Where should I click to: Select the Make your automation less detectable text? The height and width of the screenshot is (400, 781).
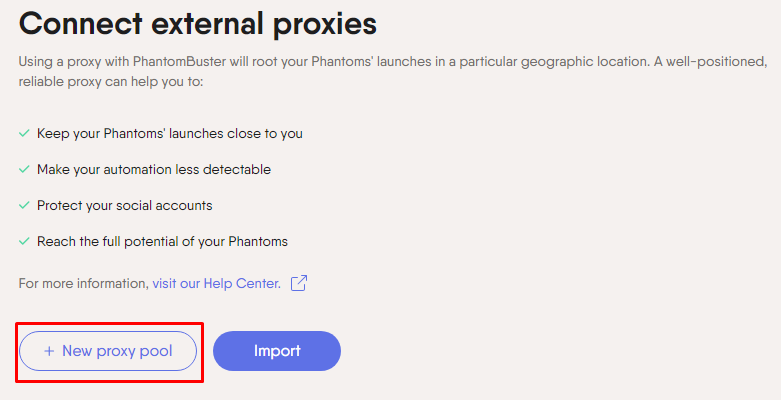click(154, 169)
